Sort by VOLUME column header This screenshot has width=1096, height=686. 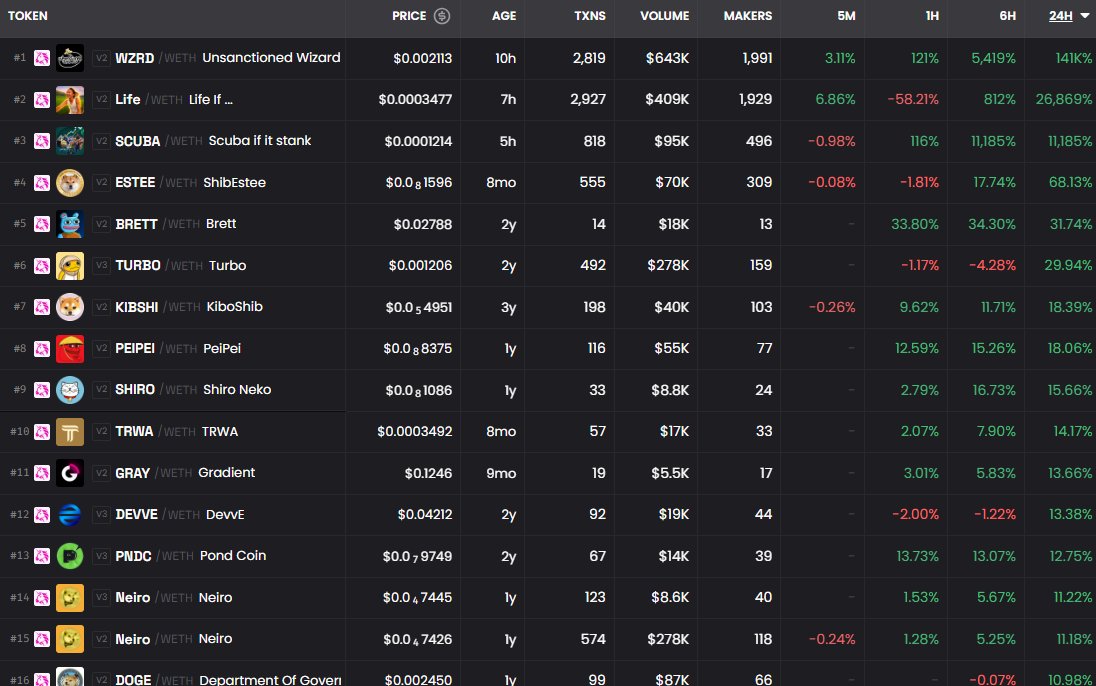pos(664,16)
